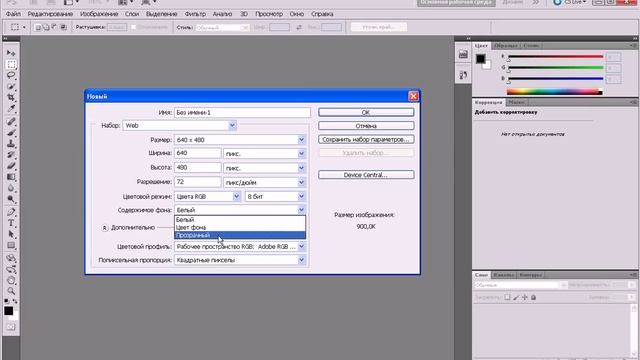Select the Clone Stamp tool
This screenshot has width=640, height=360.
click(11, 144)
